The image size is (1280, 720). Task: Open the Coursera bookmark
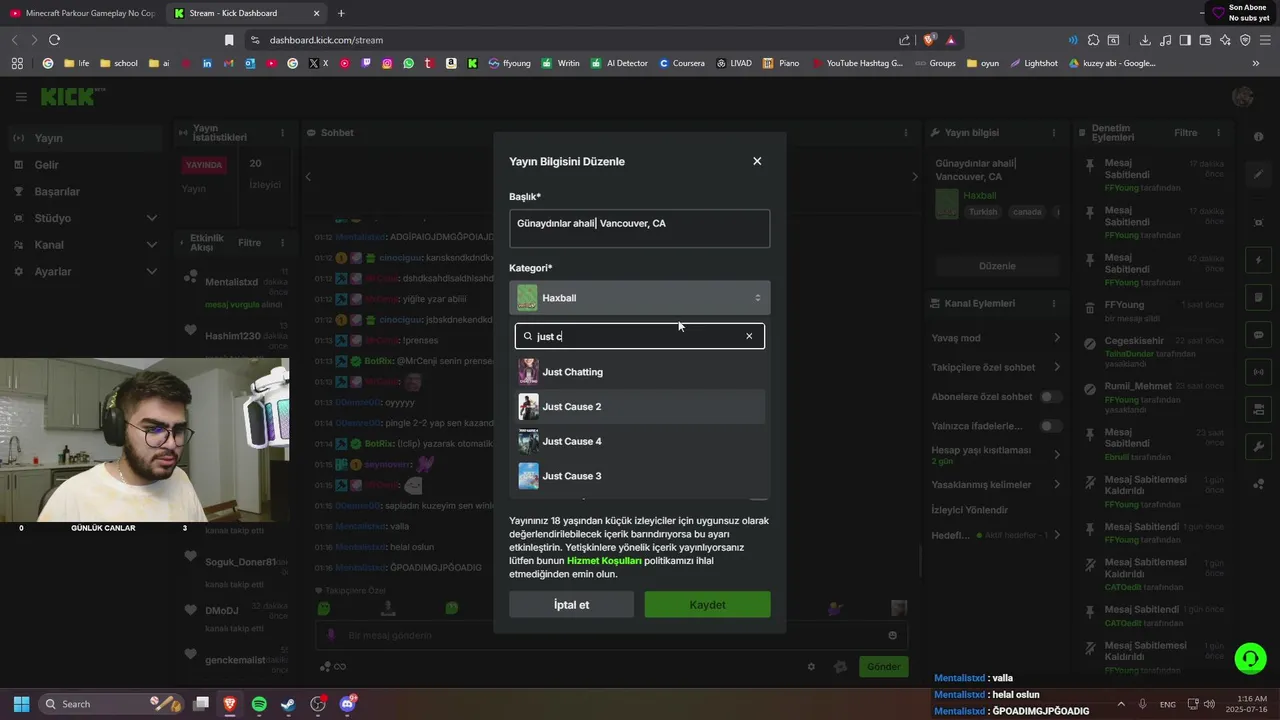click(682, 63)
